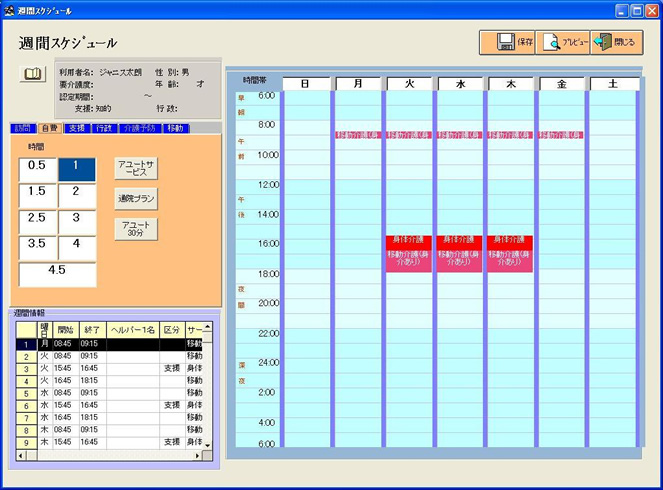Open the プレビュー preview magnifier button
The image size is (663, 490).
pyautogui.click(x=561, y=43)
